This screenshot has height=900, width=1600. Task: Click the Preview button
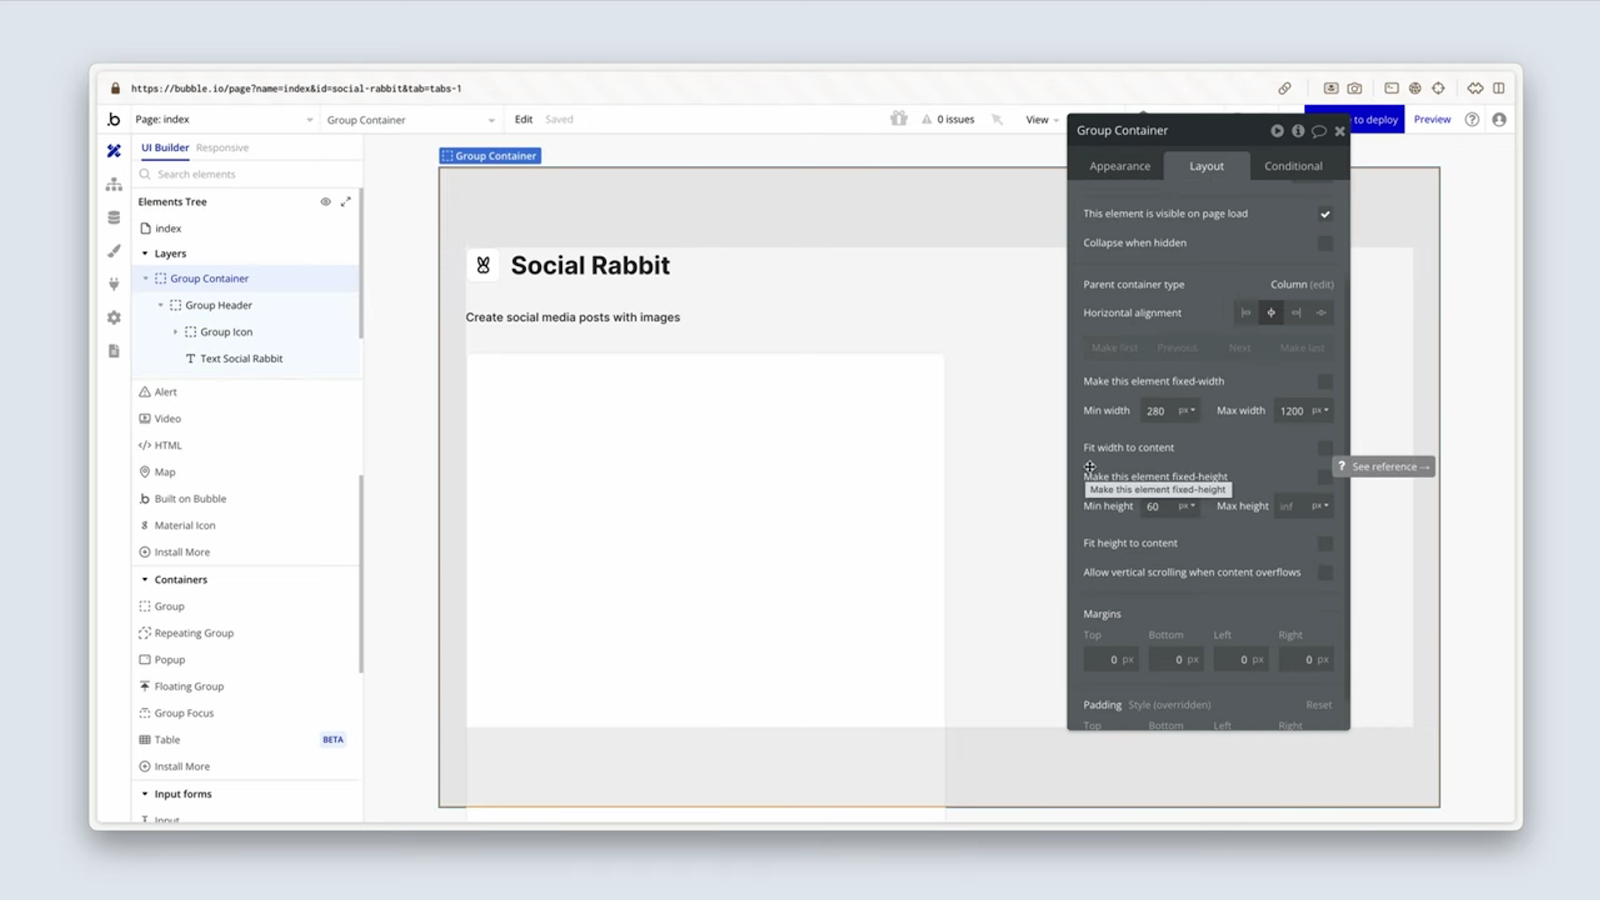(1432, 119)
